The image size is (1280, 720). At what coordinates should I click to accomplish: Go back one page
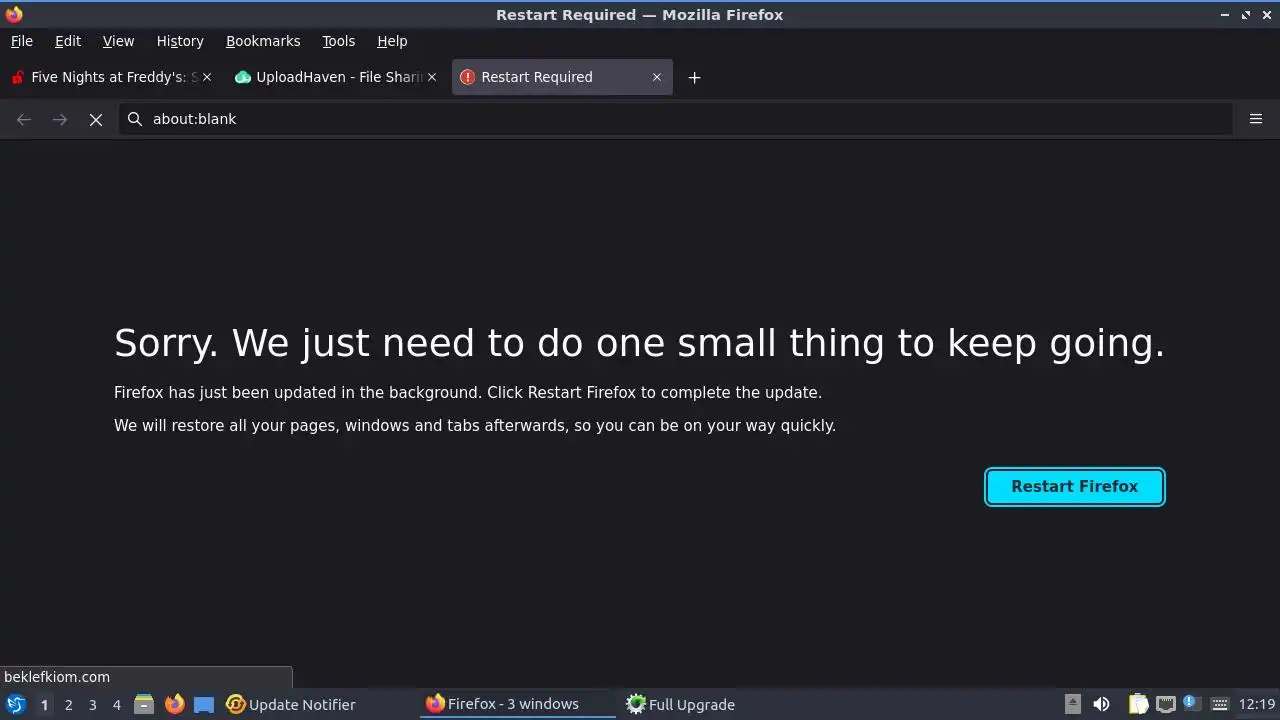24,119
